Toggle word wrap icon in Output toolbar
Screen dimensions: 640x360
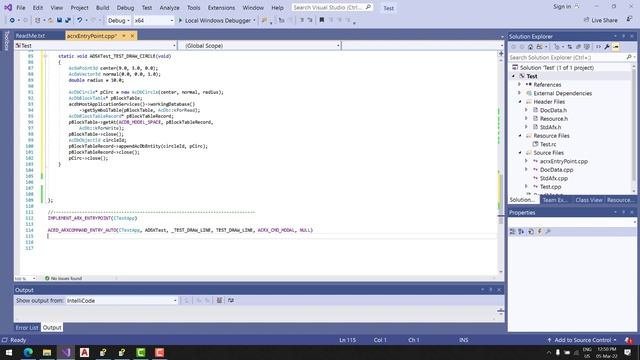[x=231, y=300]
